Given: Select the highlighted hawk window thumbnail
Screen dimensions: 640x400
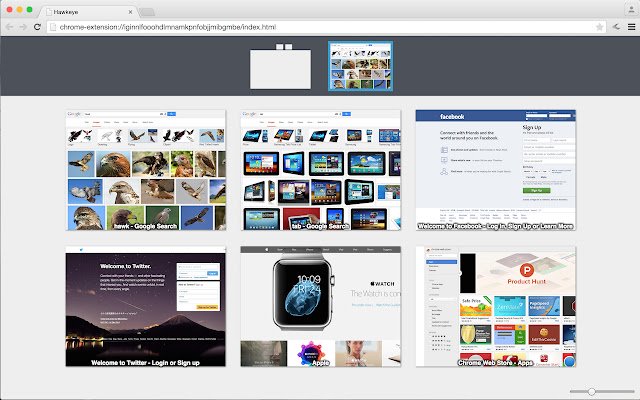Looking at the screenshot, I should (360, 66).
